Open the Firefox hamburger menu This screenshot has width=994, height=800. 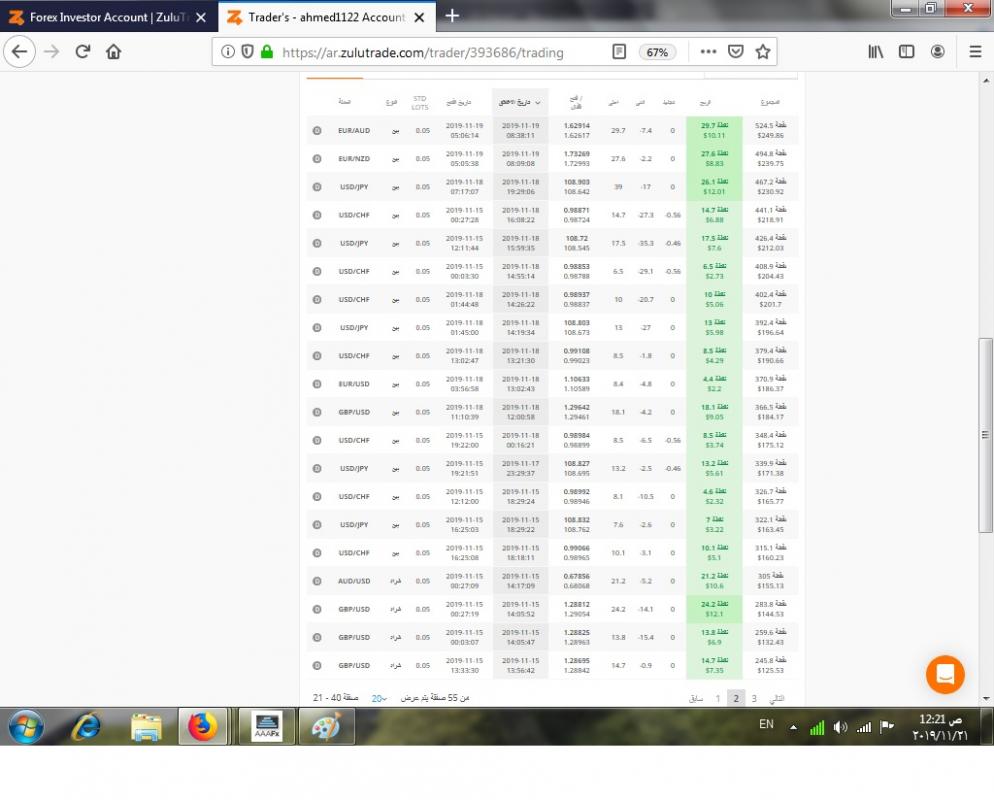[976, 52]
